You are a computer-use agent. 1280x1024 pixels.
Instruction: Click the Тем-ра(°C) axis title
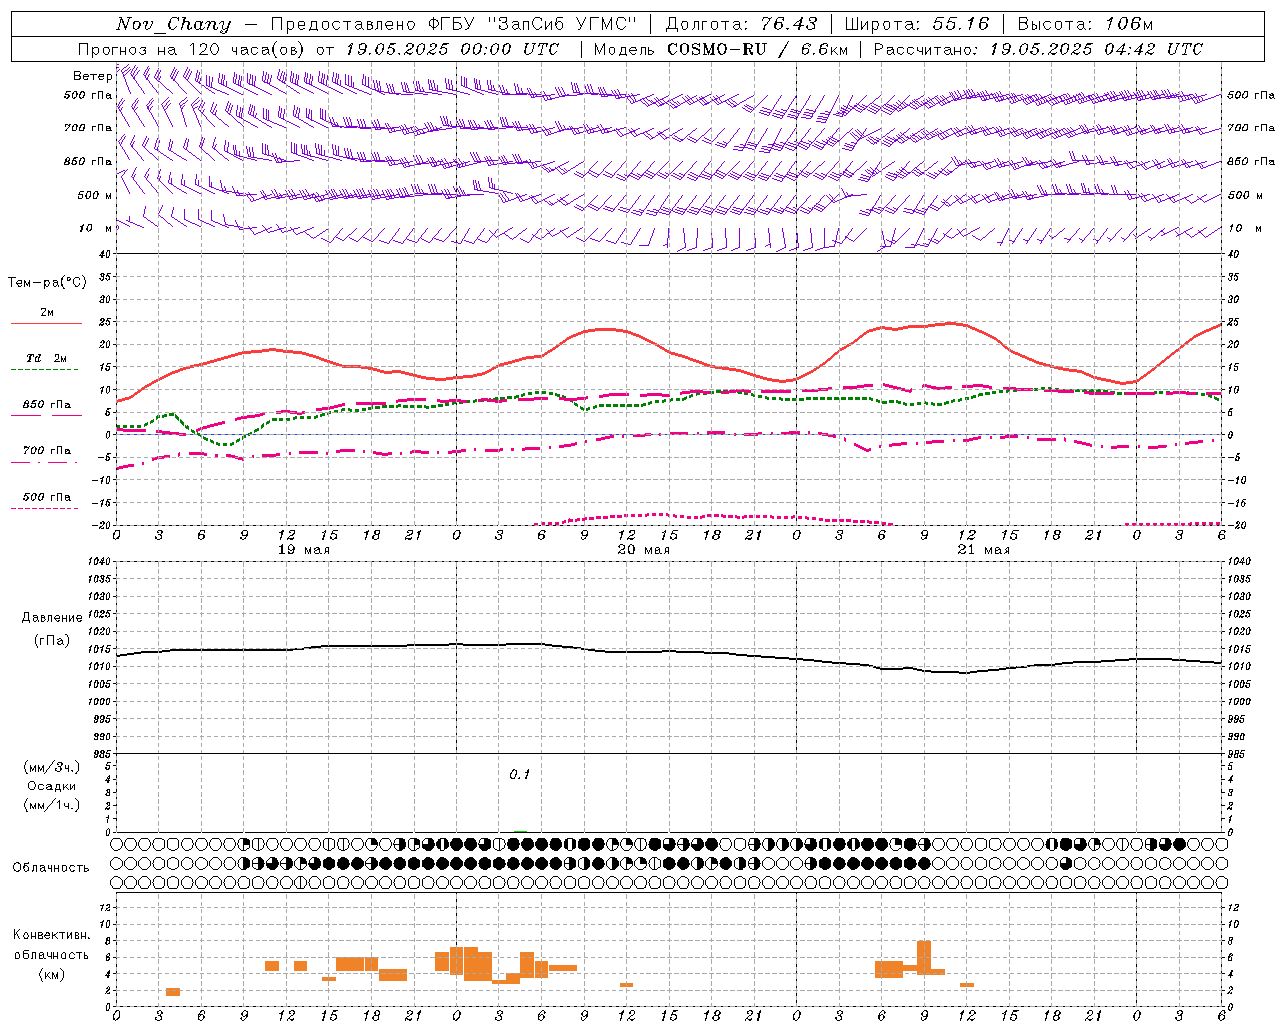pos(47,283)
